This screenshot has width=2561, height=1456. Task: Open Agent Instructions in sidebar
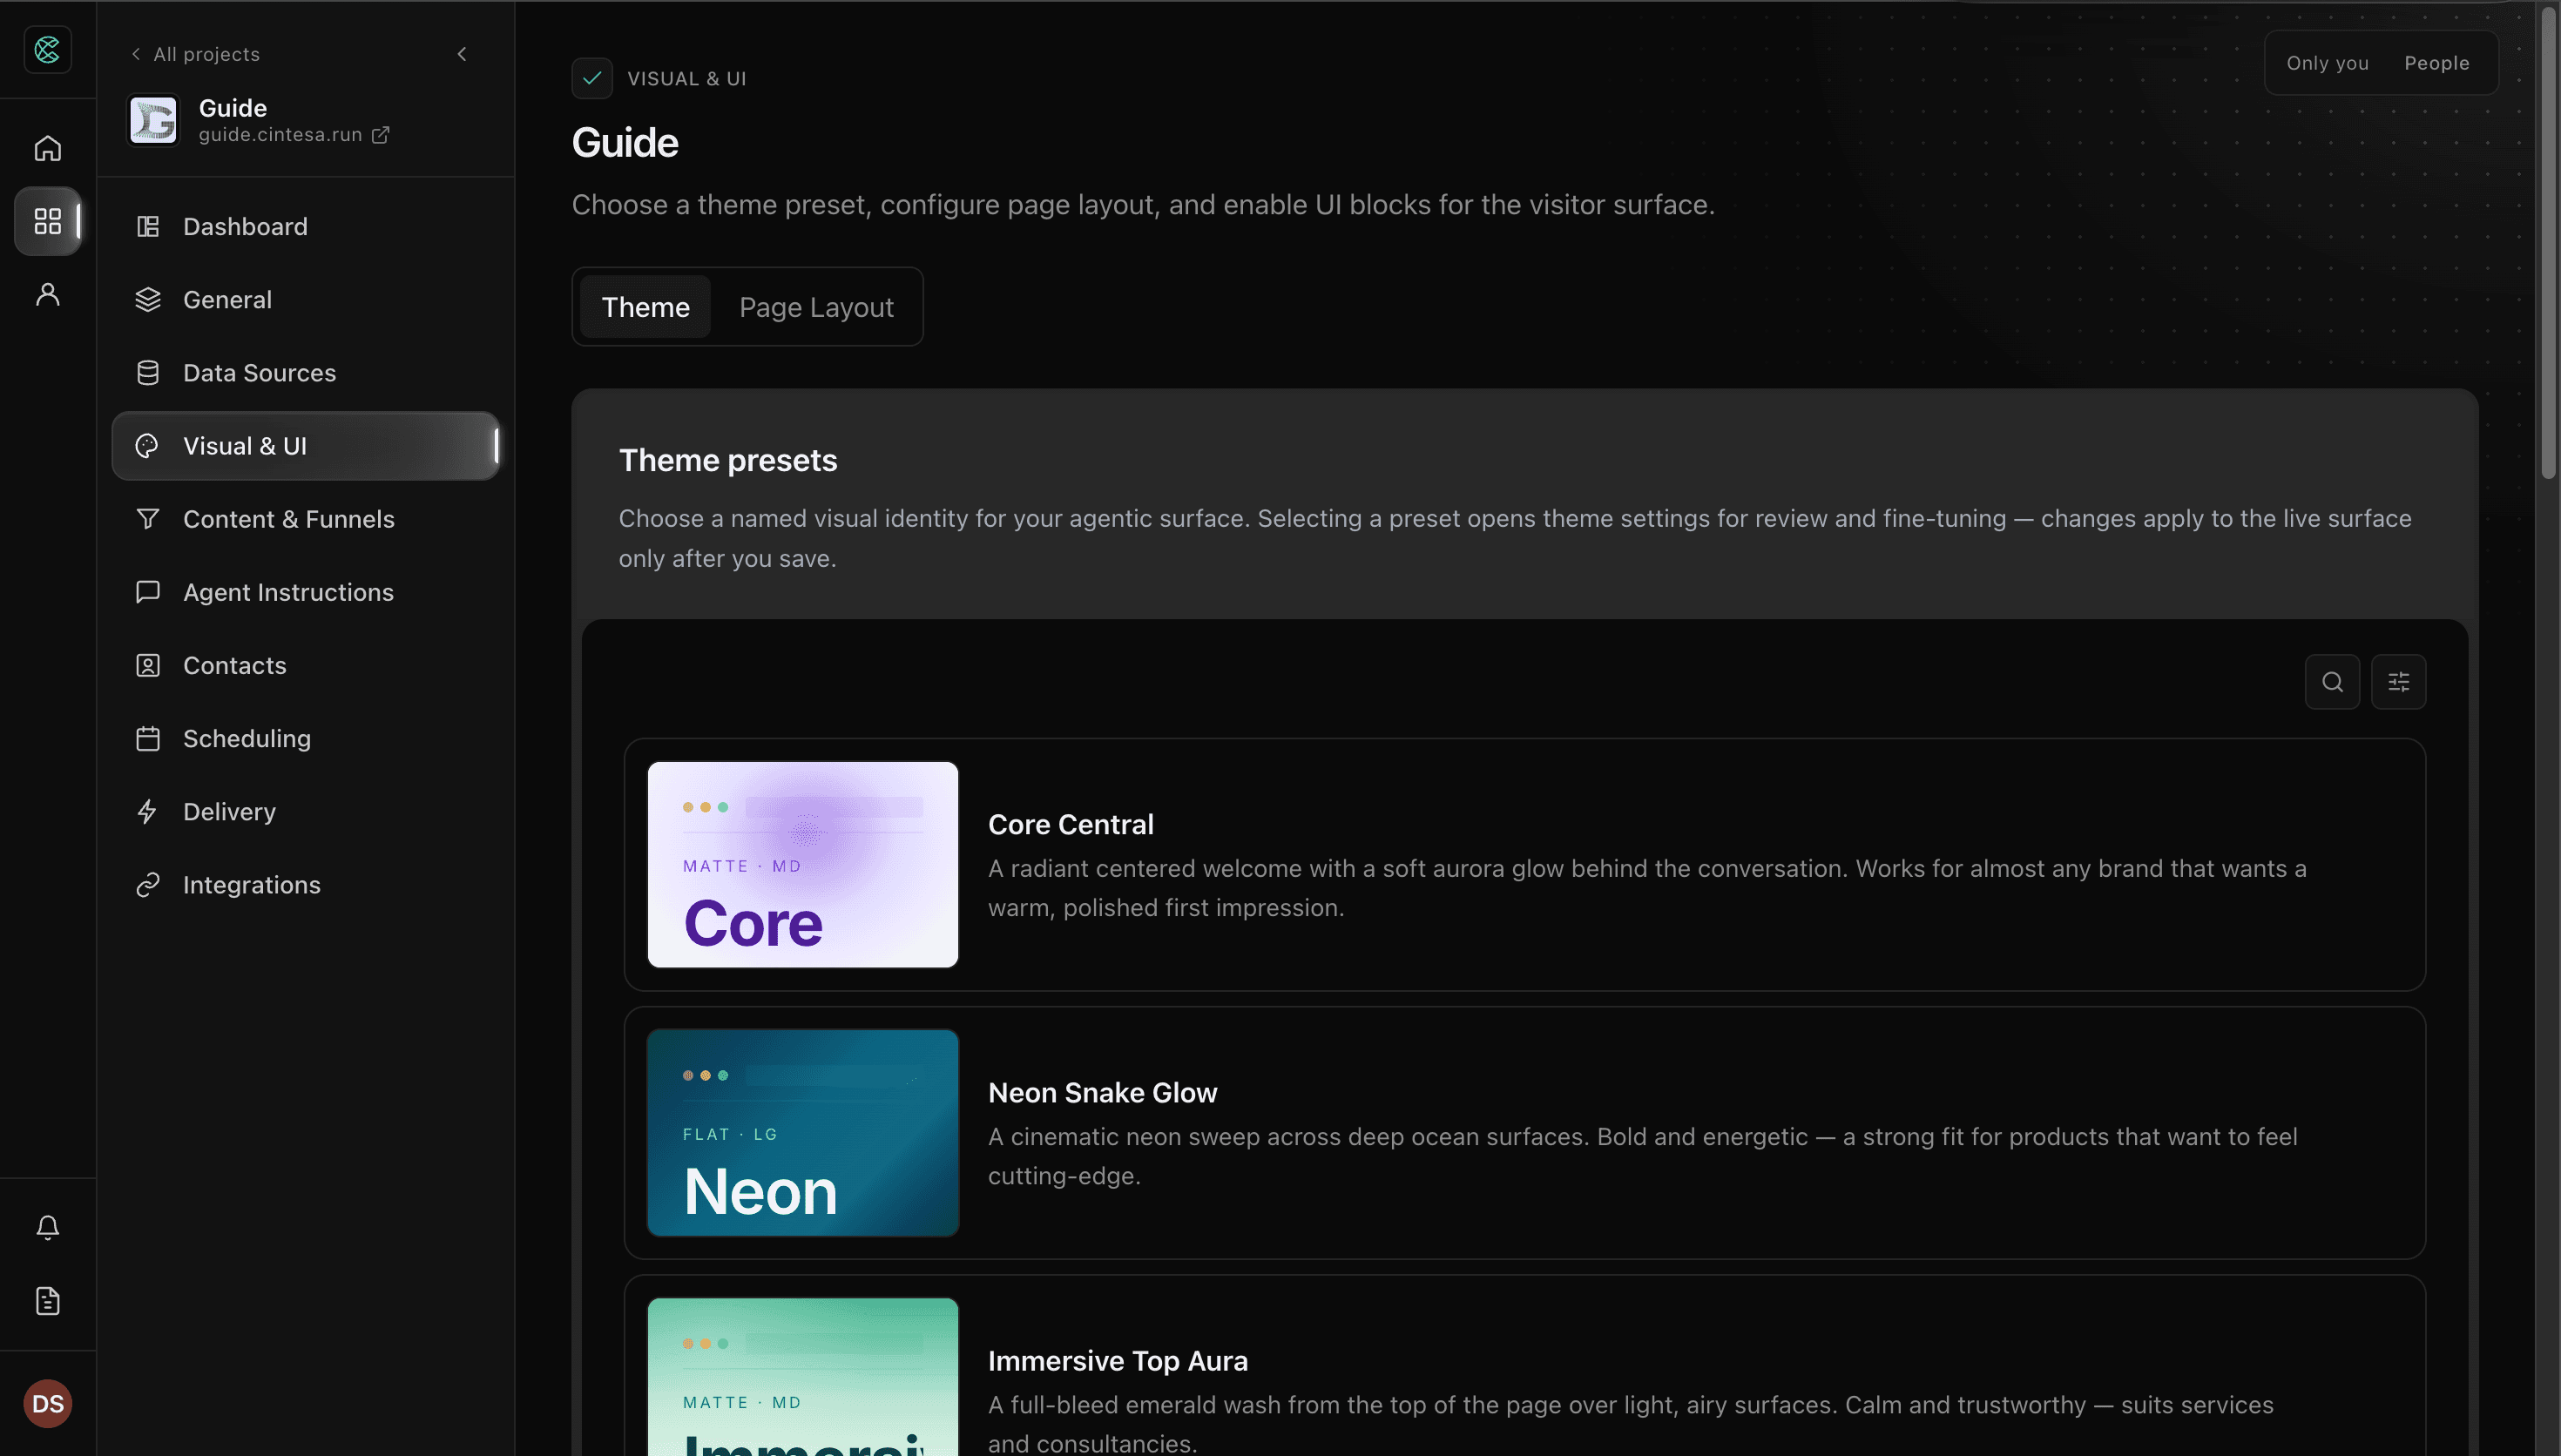pos(306,592)
